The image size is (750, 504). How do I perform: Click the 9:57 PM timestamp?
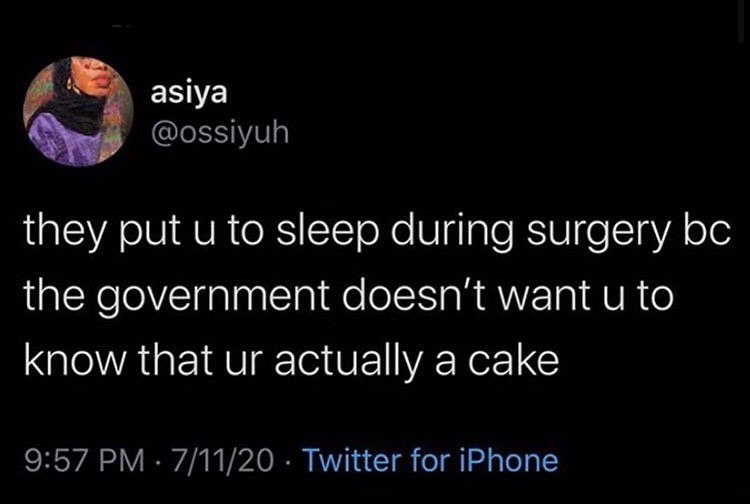[x=85, y=460]
